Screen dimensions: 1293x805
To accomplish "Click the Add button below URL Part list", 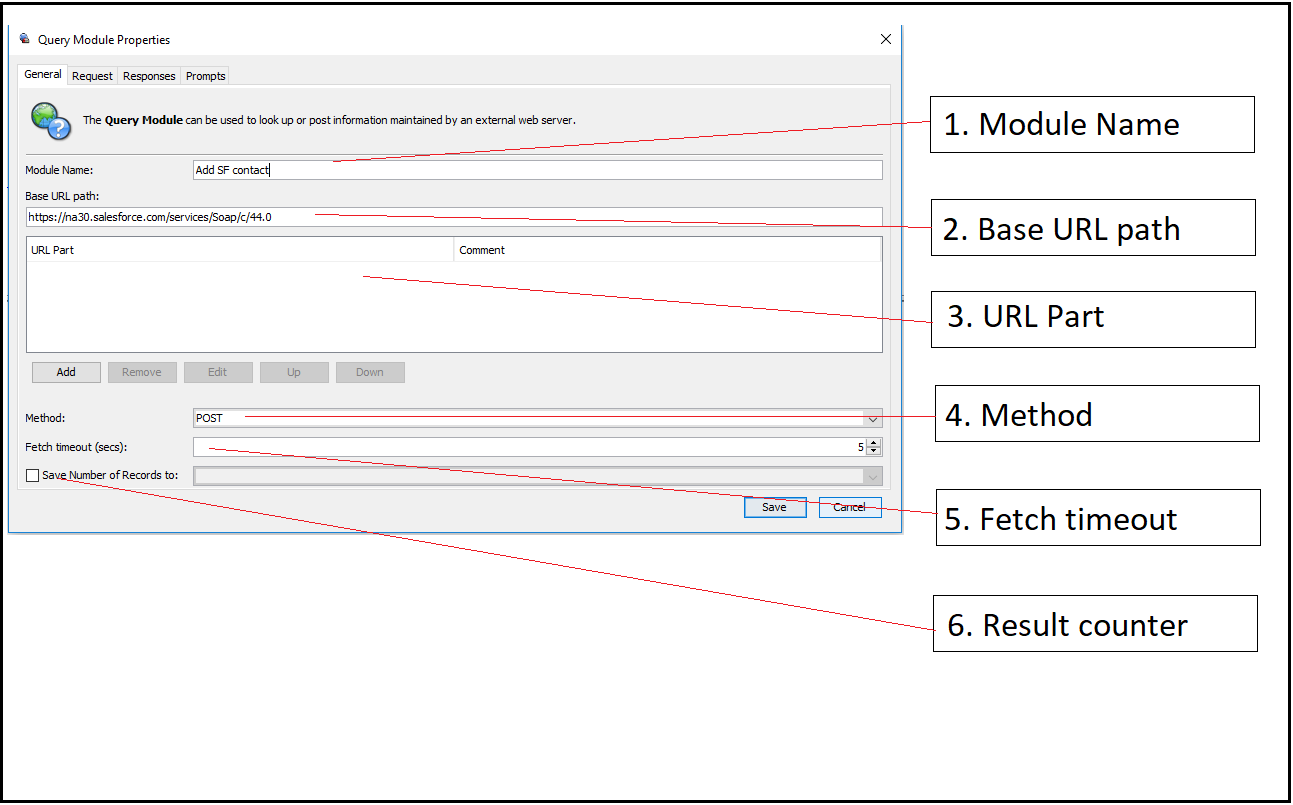I will pos(65,372).
